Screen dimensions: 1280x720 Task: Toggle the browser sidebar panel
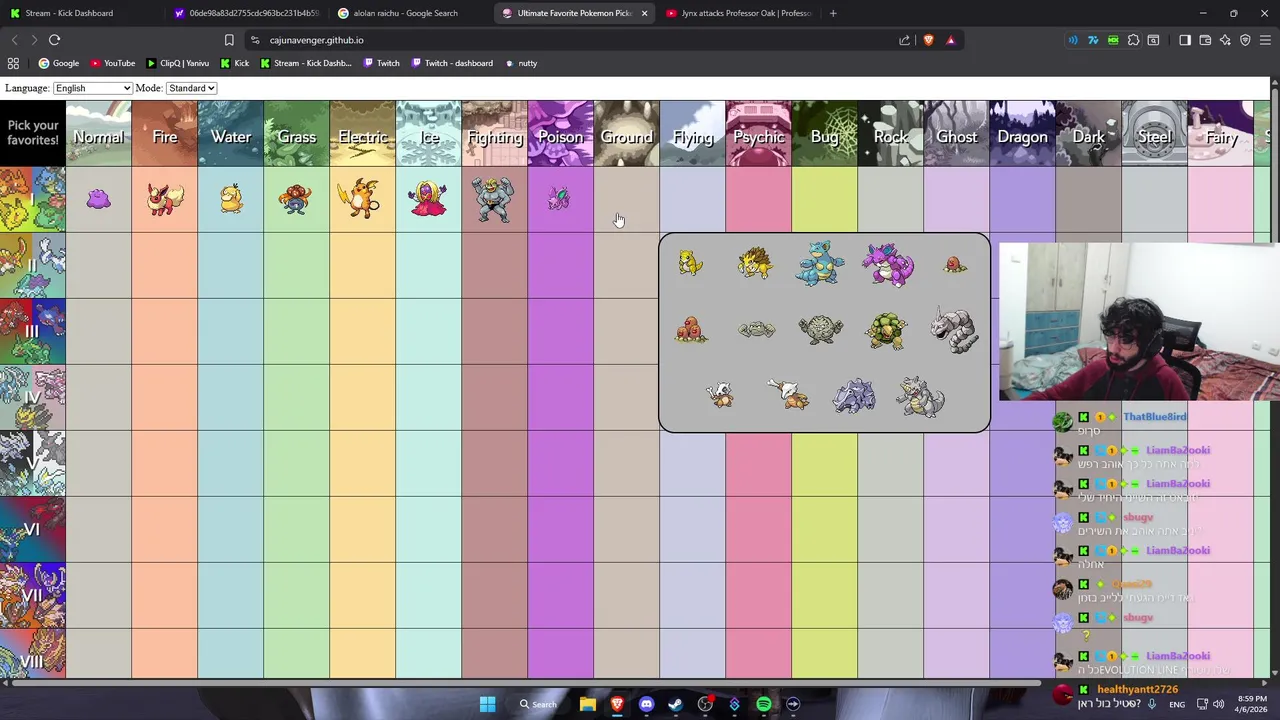(1185, 40)
